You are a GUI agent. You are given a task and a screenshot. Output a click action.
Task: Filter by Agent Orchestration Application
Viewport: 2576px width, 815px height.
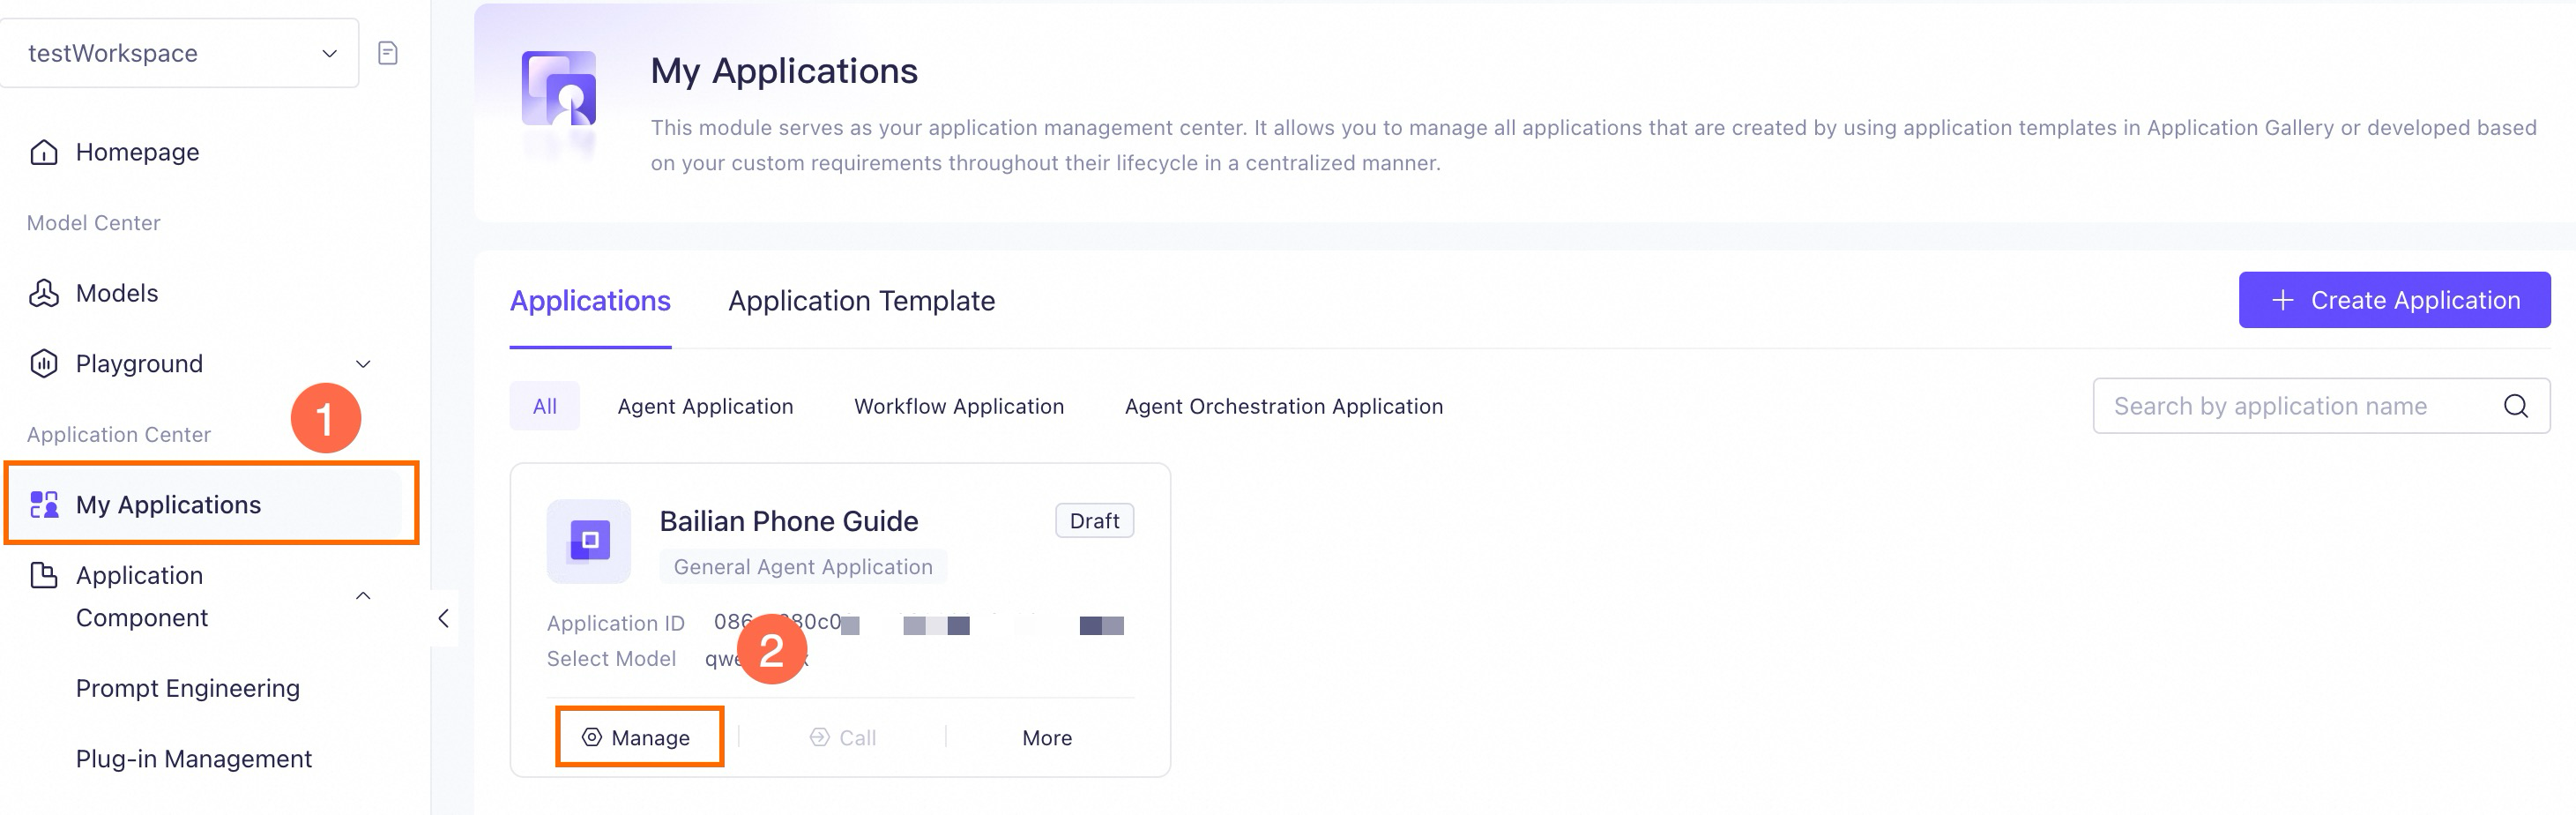1283,406
